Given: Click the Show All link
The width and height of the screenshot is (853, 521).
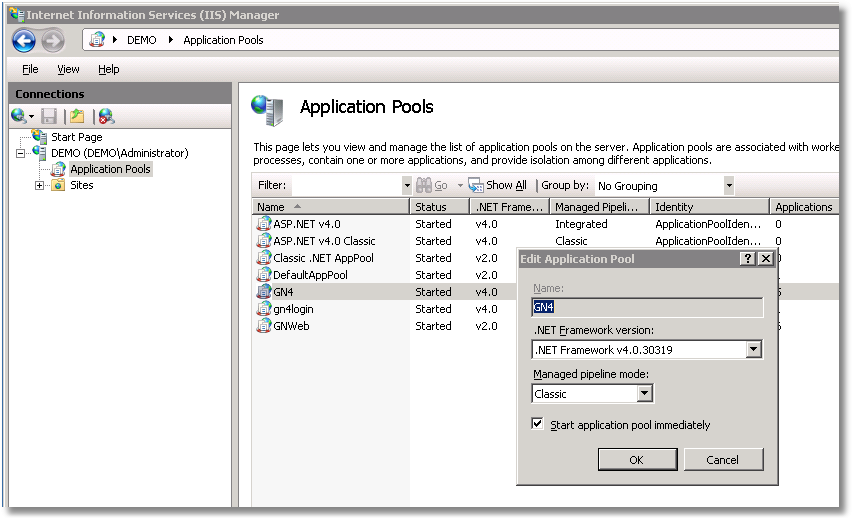Looking at the screenshot, I should click(x=506, y=185).
